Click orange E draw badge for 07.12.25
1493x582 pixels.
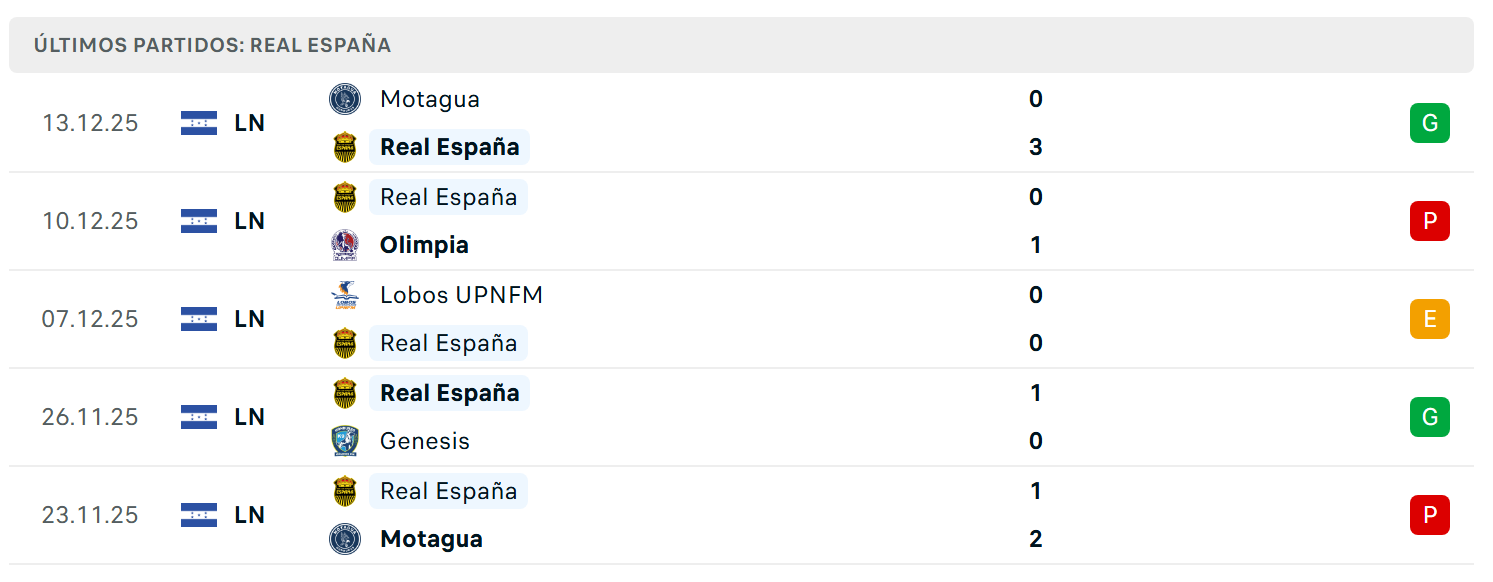coord(1430,319)
